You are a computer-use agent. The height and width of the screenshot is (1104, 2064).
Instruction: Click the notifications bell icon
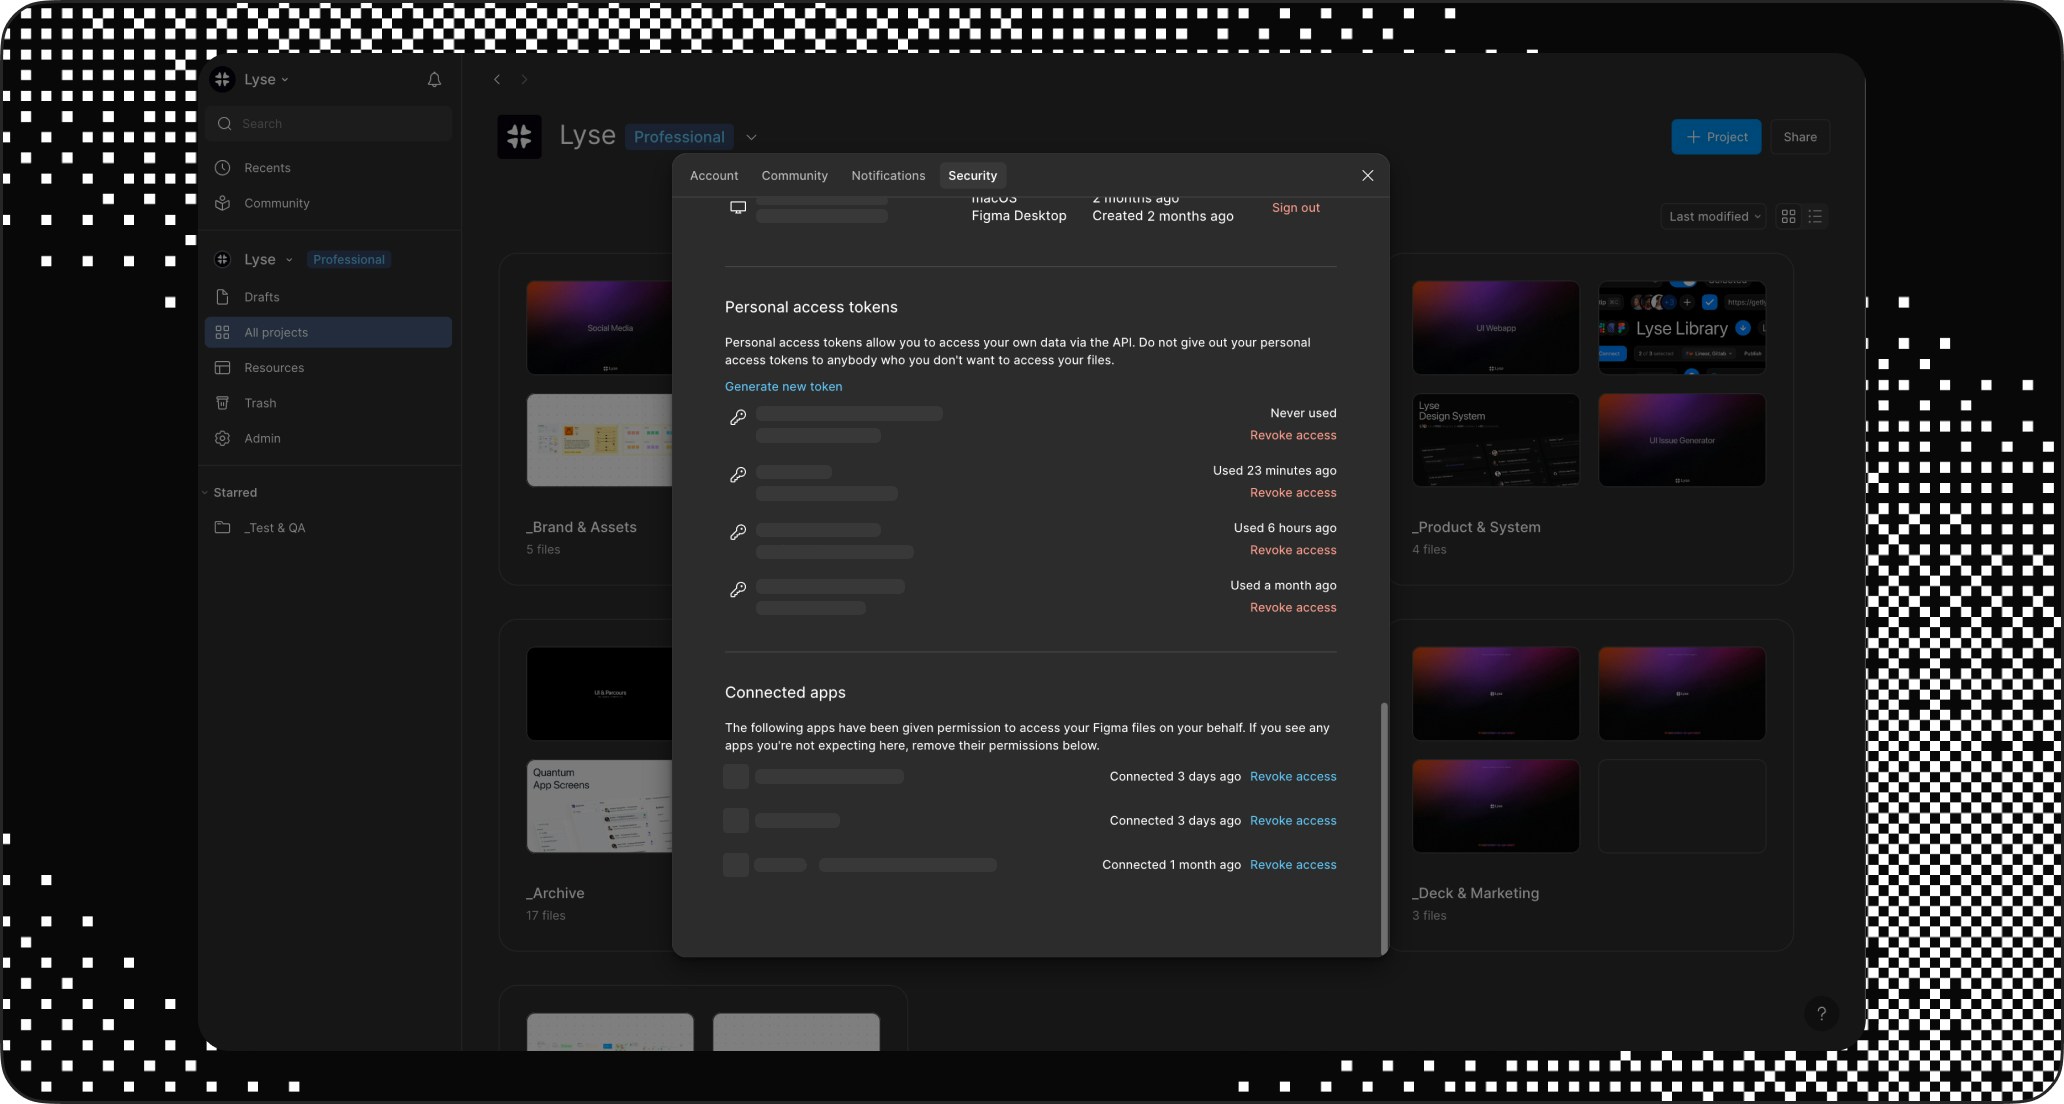434,80
